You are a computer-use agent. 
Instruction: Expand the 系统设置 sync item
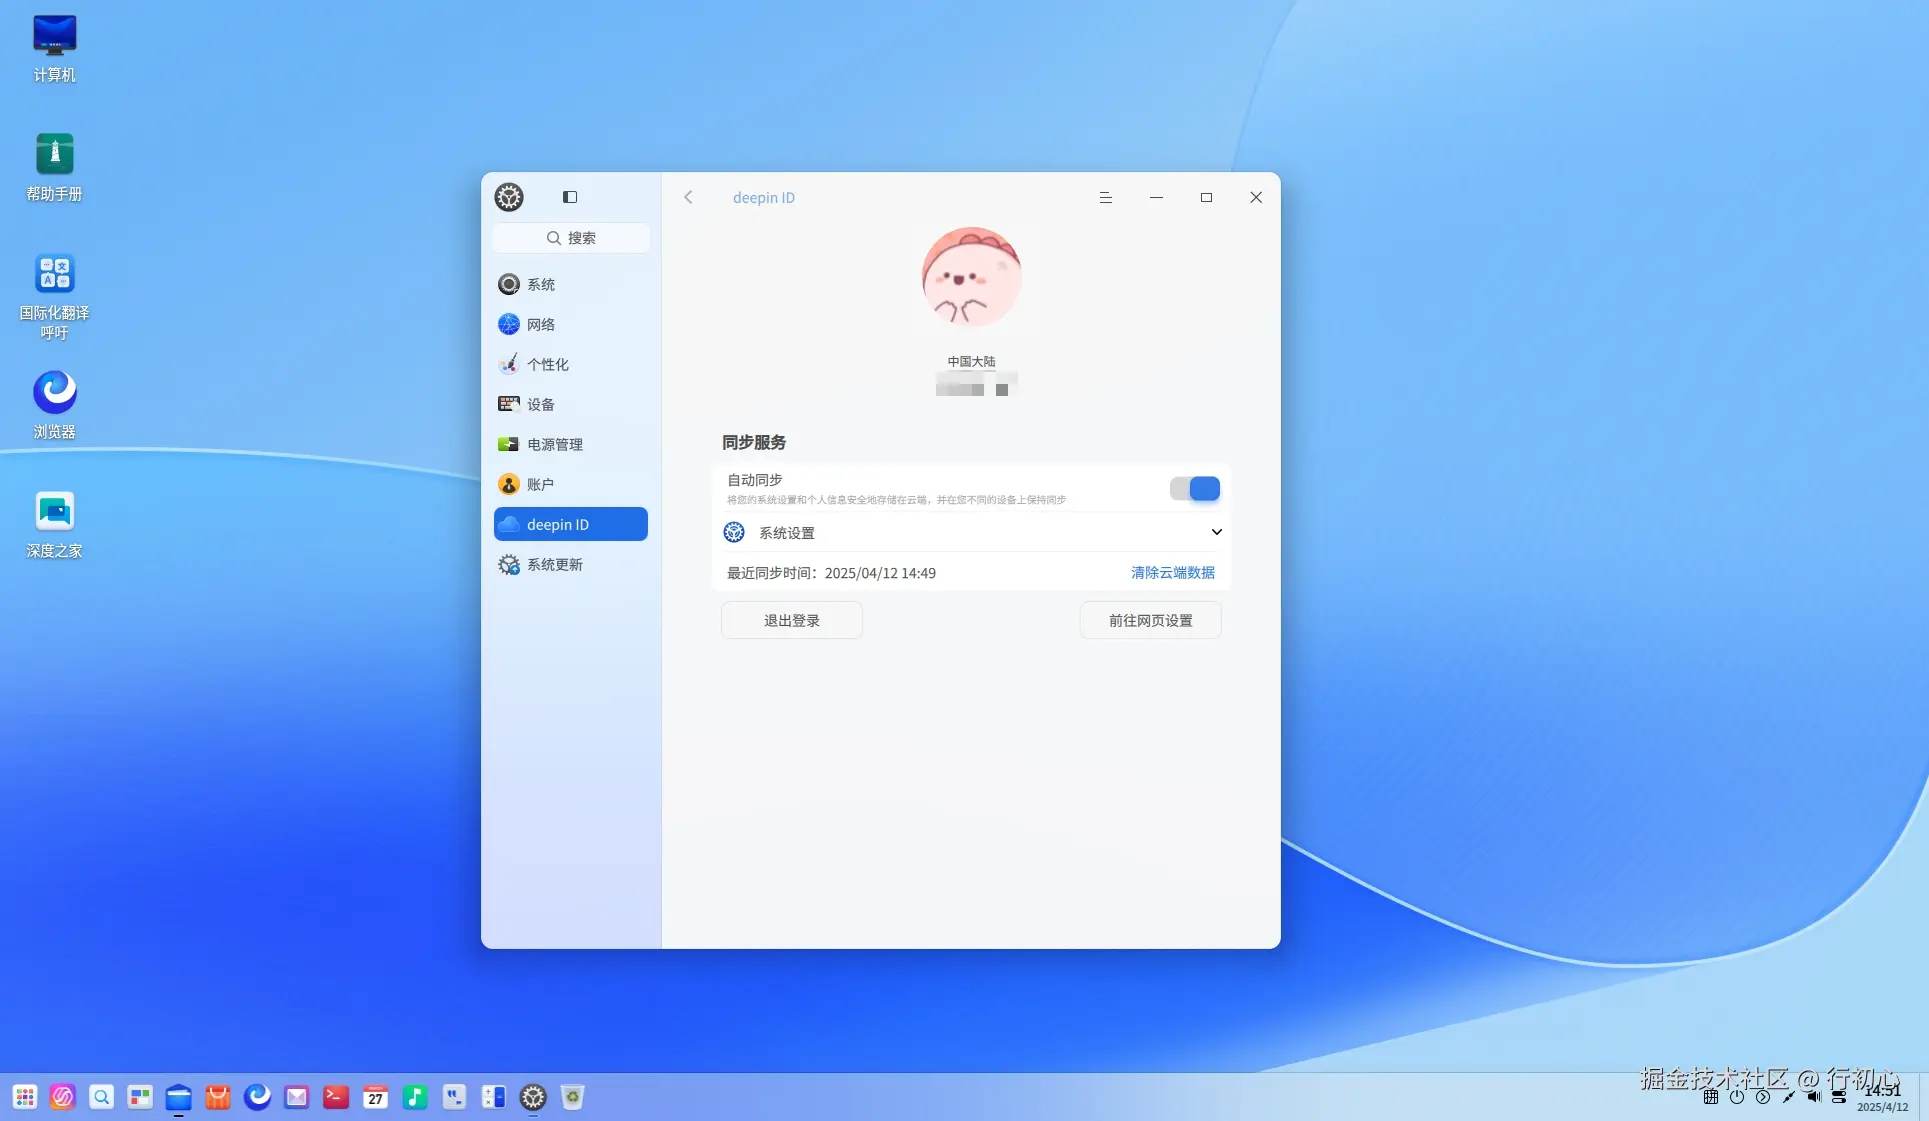pyautogui.click(x=1215, y=532)
